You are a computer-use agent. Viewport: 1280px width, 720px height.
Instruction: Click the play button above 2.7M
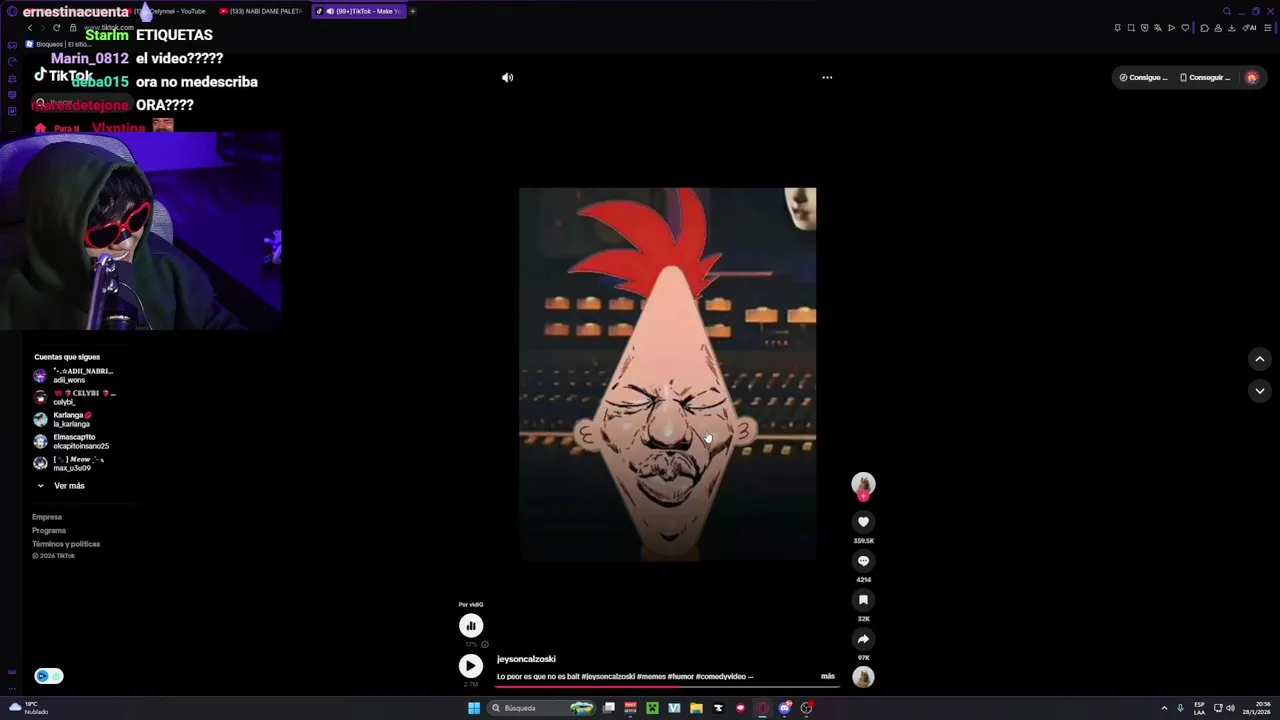coord(471,666)
